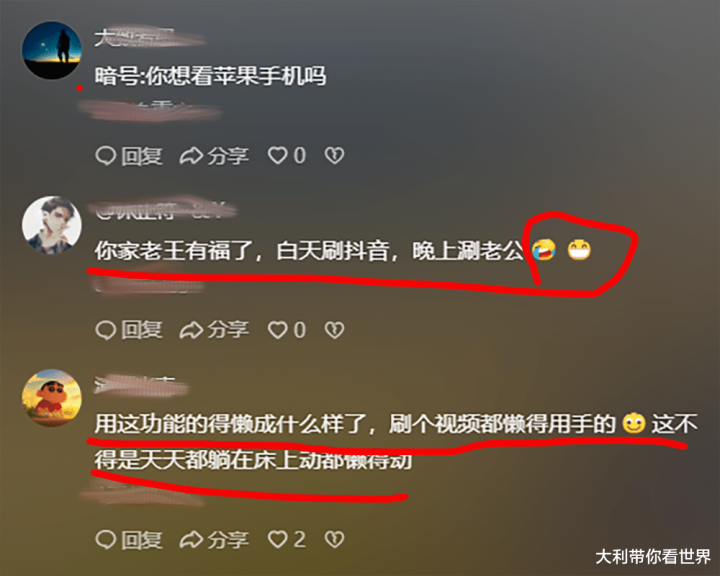720x576 pixels.
Task: Reply to the 老王 Douyin comment
Action: 129,330
